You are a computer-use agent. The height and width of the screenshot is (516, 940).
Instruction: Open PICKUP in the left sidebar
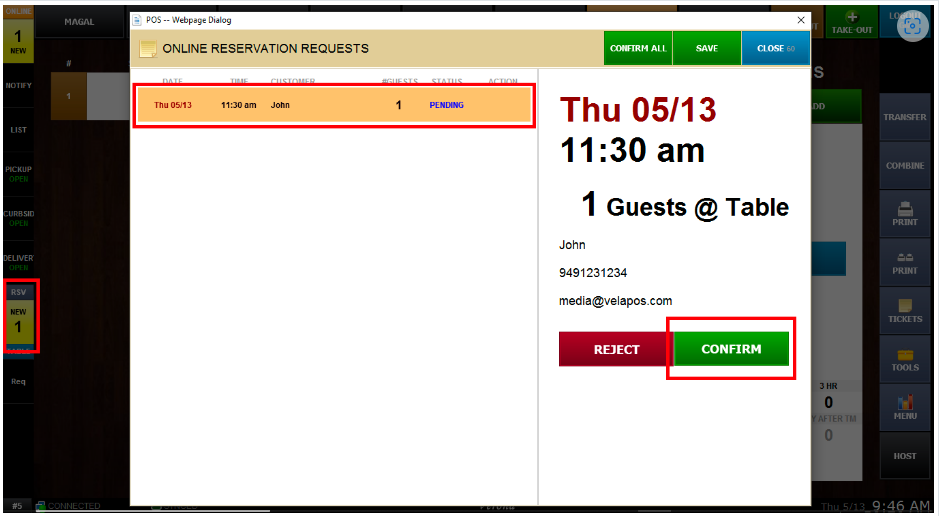18,174
